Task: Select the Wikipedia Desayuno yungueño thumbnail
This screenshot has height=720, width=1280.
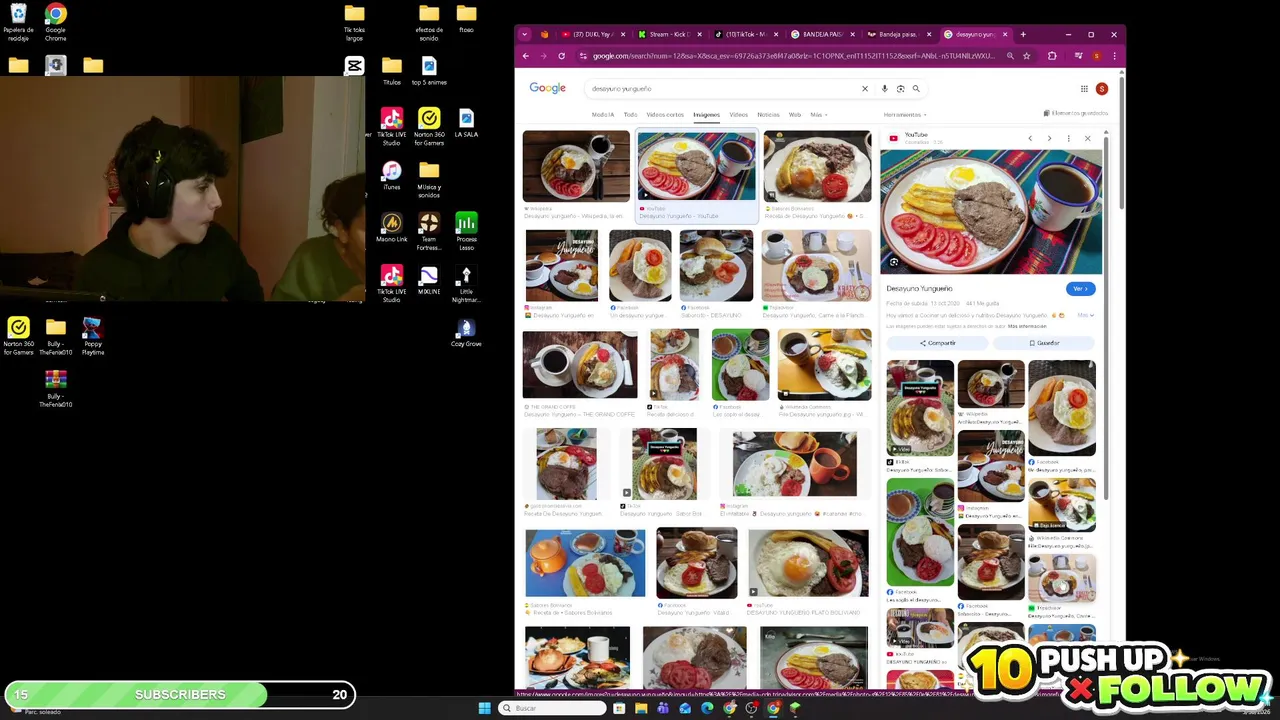Action: [576, 166]
